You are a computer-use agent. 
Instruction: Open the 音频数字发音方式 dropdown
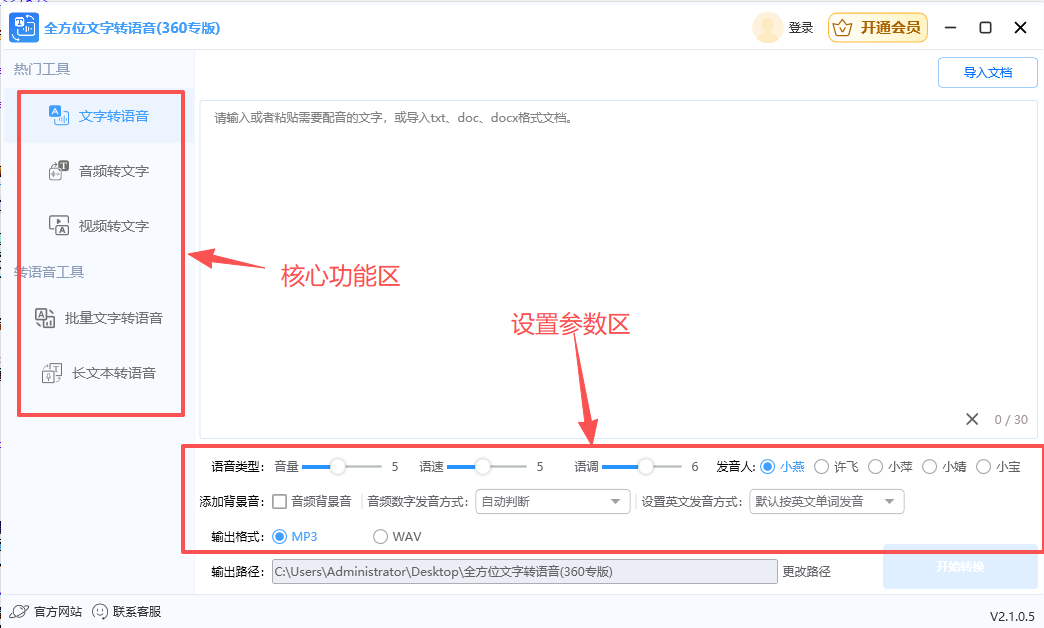tap(552, 501)
